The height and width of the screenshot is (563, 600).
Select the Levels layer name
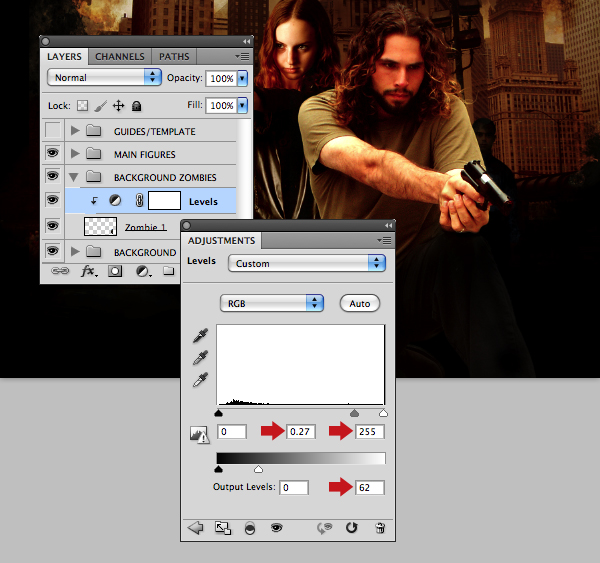pos(203,202)
